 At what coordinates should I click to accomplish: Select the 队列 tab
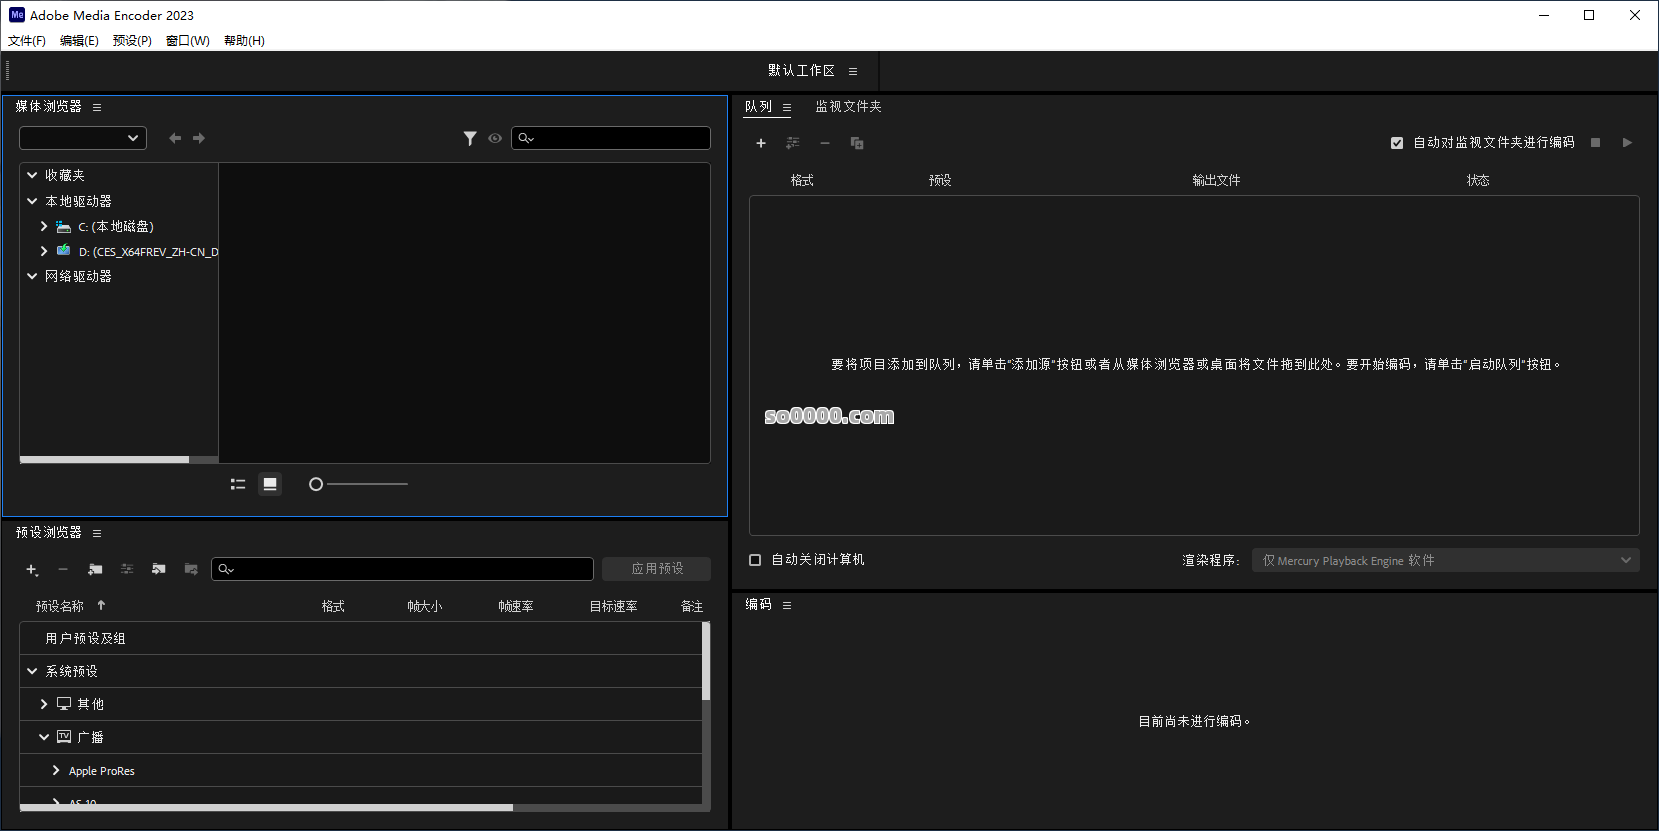(759, 106)
